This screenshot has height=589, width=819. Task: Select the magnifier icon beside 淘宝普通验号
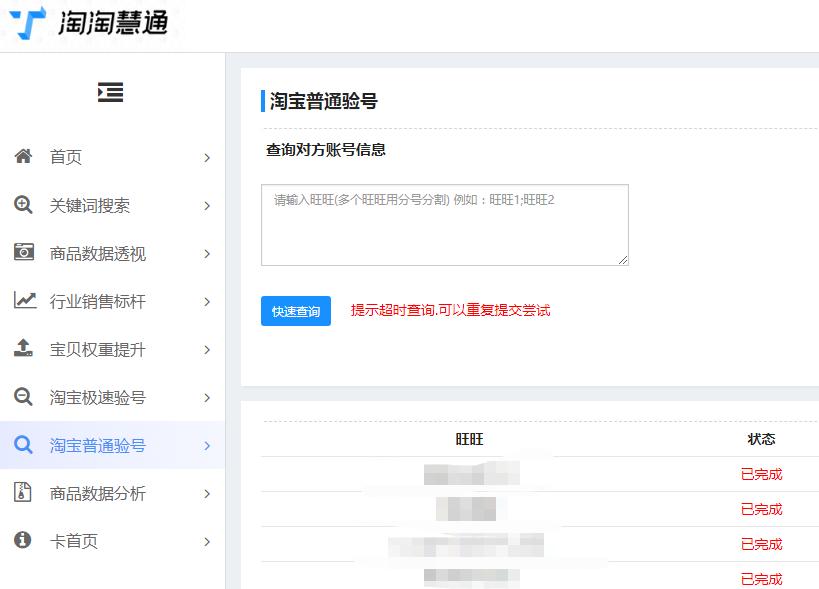click(24, 445)
